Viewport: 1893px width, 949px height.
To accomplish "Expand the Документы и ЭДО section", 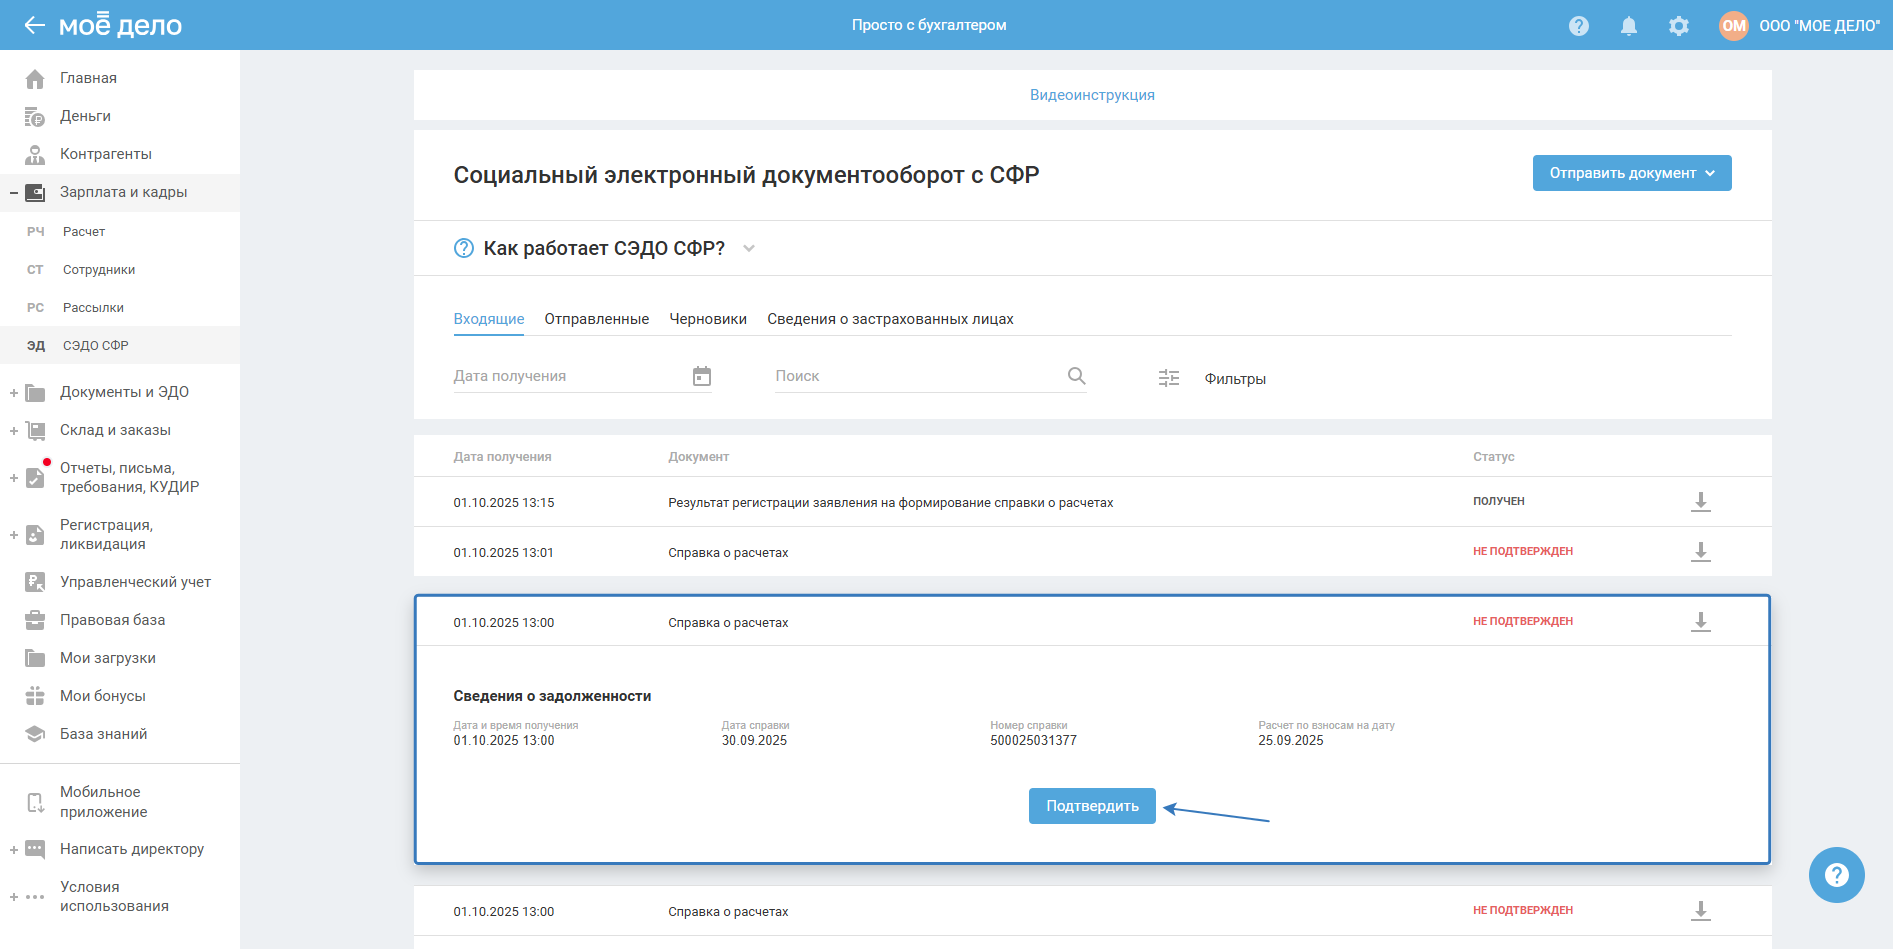I will point(14,393).
